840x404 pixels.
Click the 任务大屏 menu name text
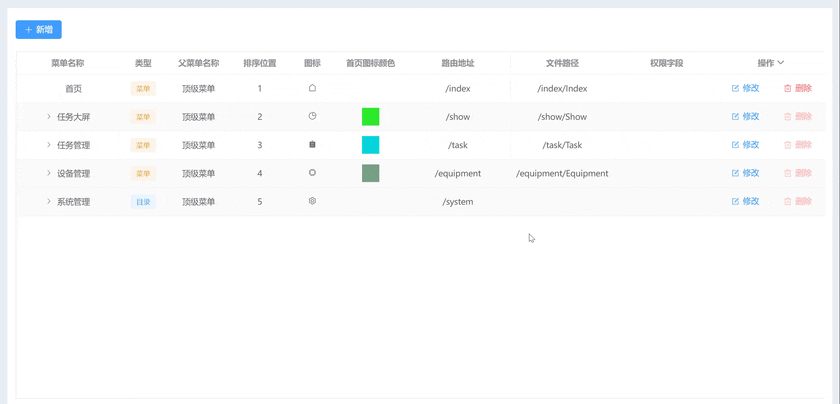[x=73, y=117]
